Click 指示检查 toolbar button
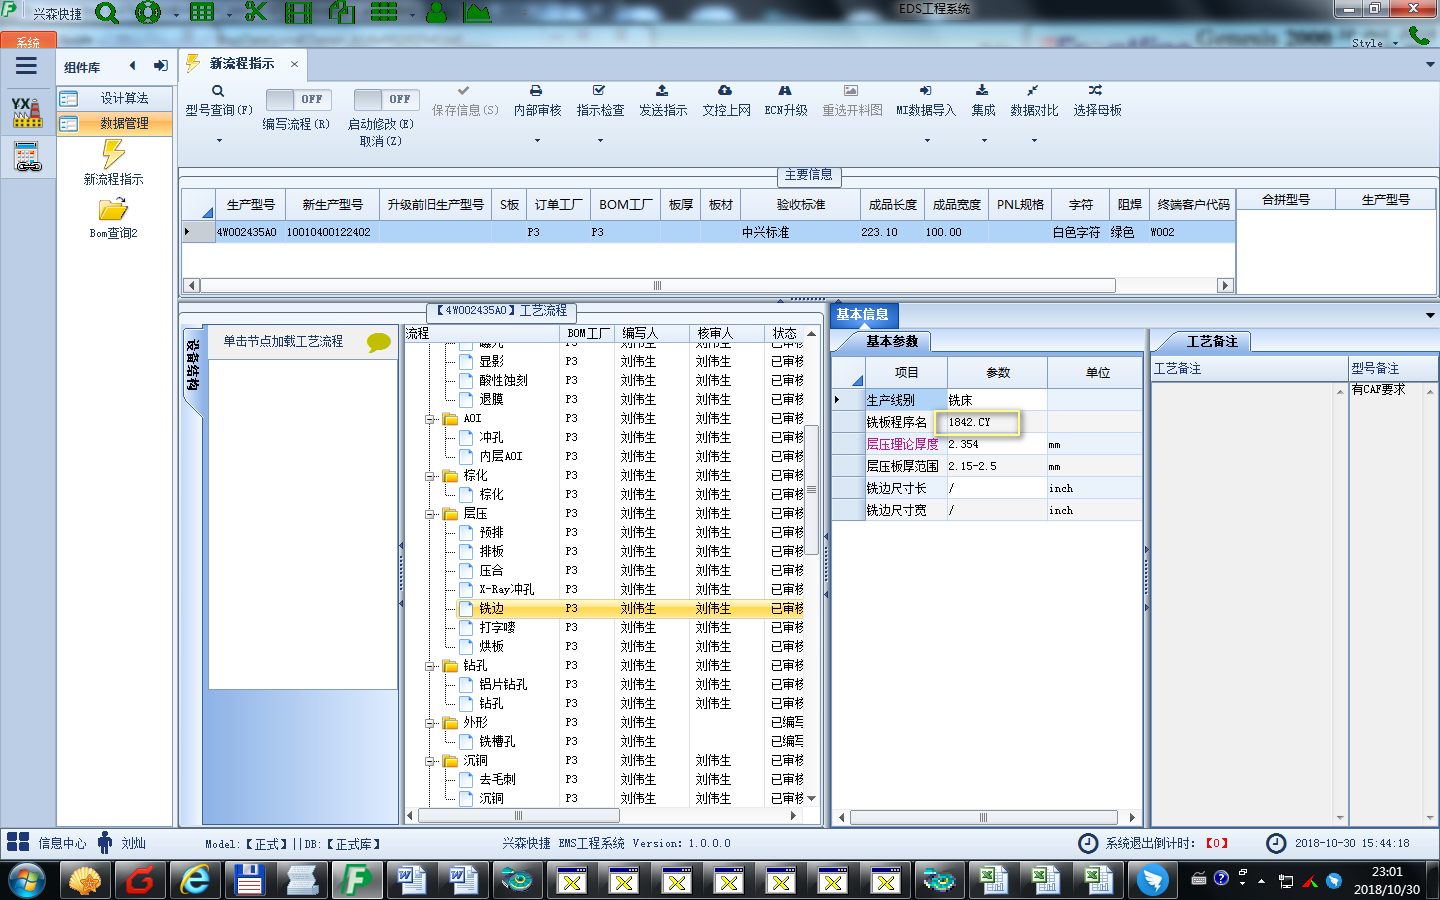Image resolution: width=1440 pixels, height=900 pixels. pos(600,101)
